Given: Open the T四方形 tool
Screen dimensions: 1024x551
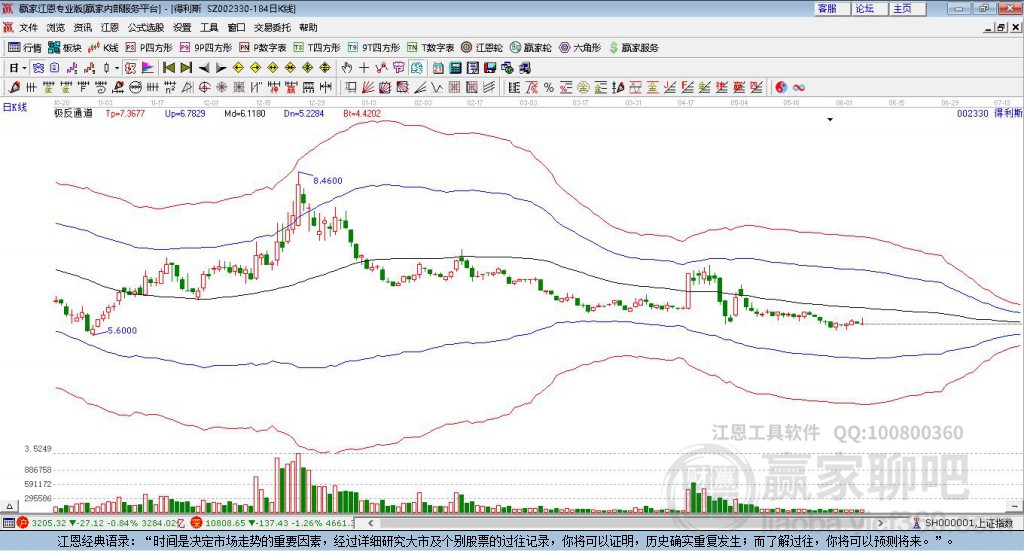Looking at the screenshot, I should click(317, 48).
